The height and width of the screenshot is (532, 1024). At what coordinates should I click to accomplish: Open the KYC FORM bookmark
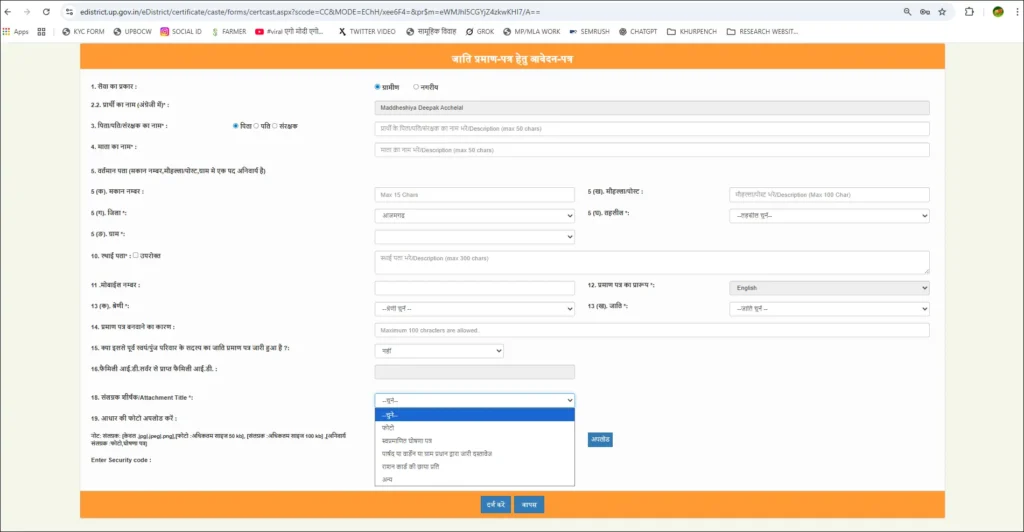pos(83,31)
